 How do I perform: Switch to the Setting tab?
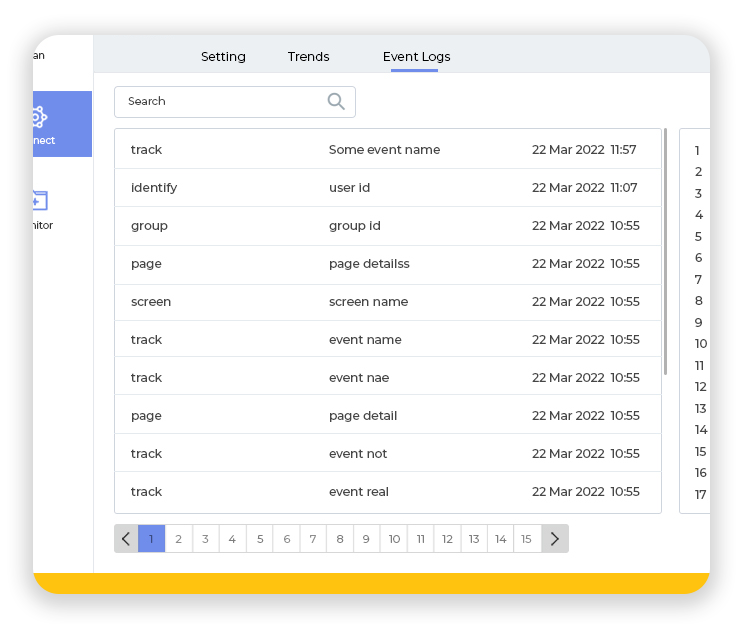tap(223, 57)
